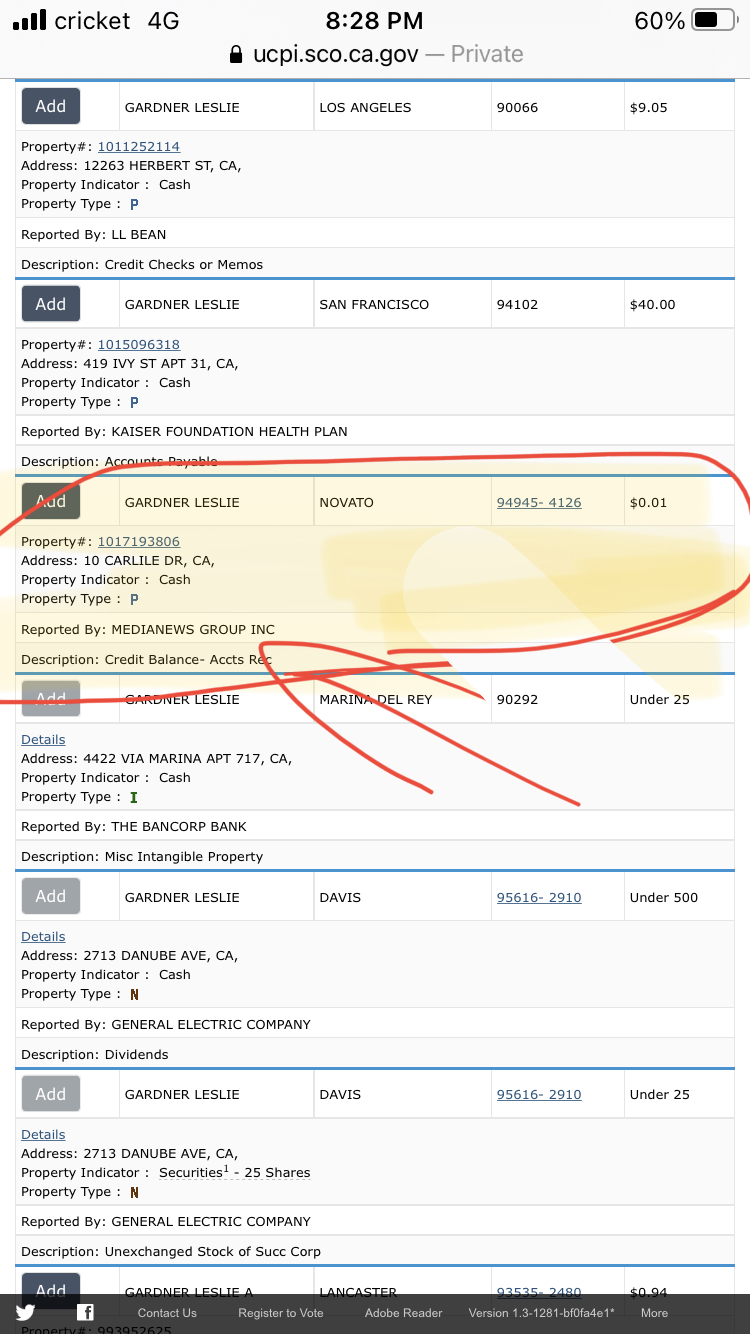Image resolution: width=750 pixels, height=1334 pixels.
Task: Open the More footer menu
Action: pyautogui.click(x=654, y=1313)
